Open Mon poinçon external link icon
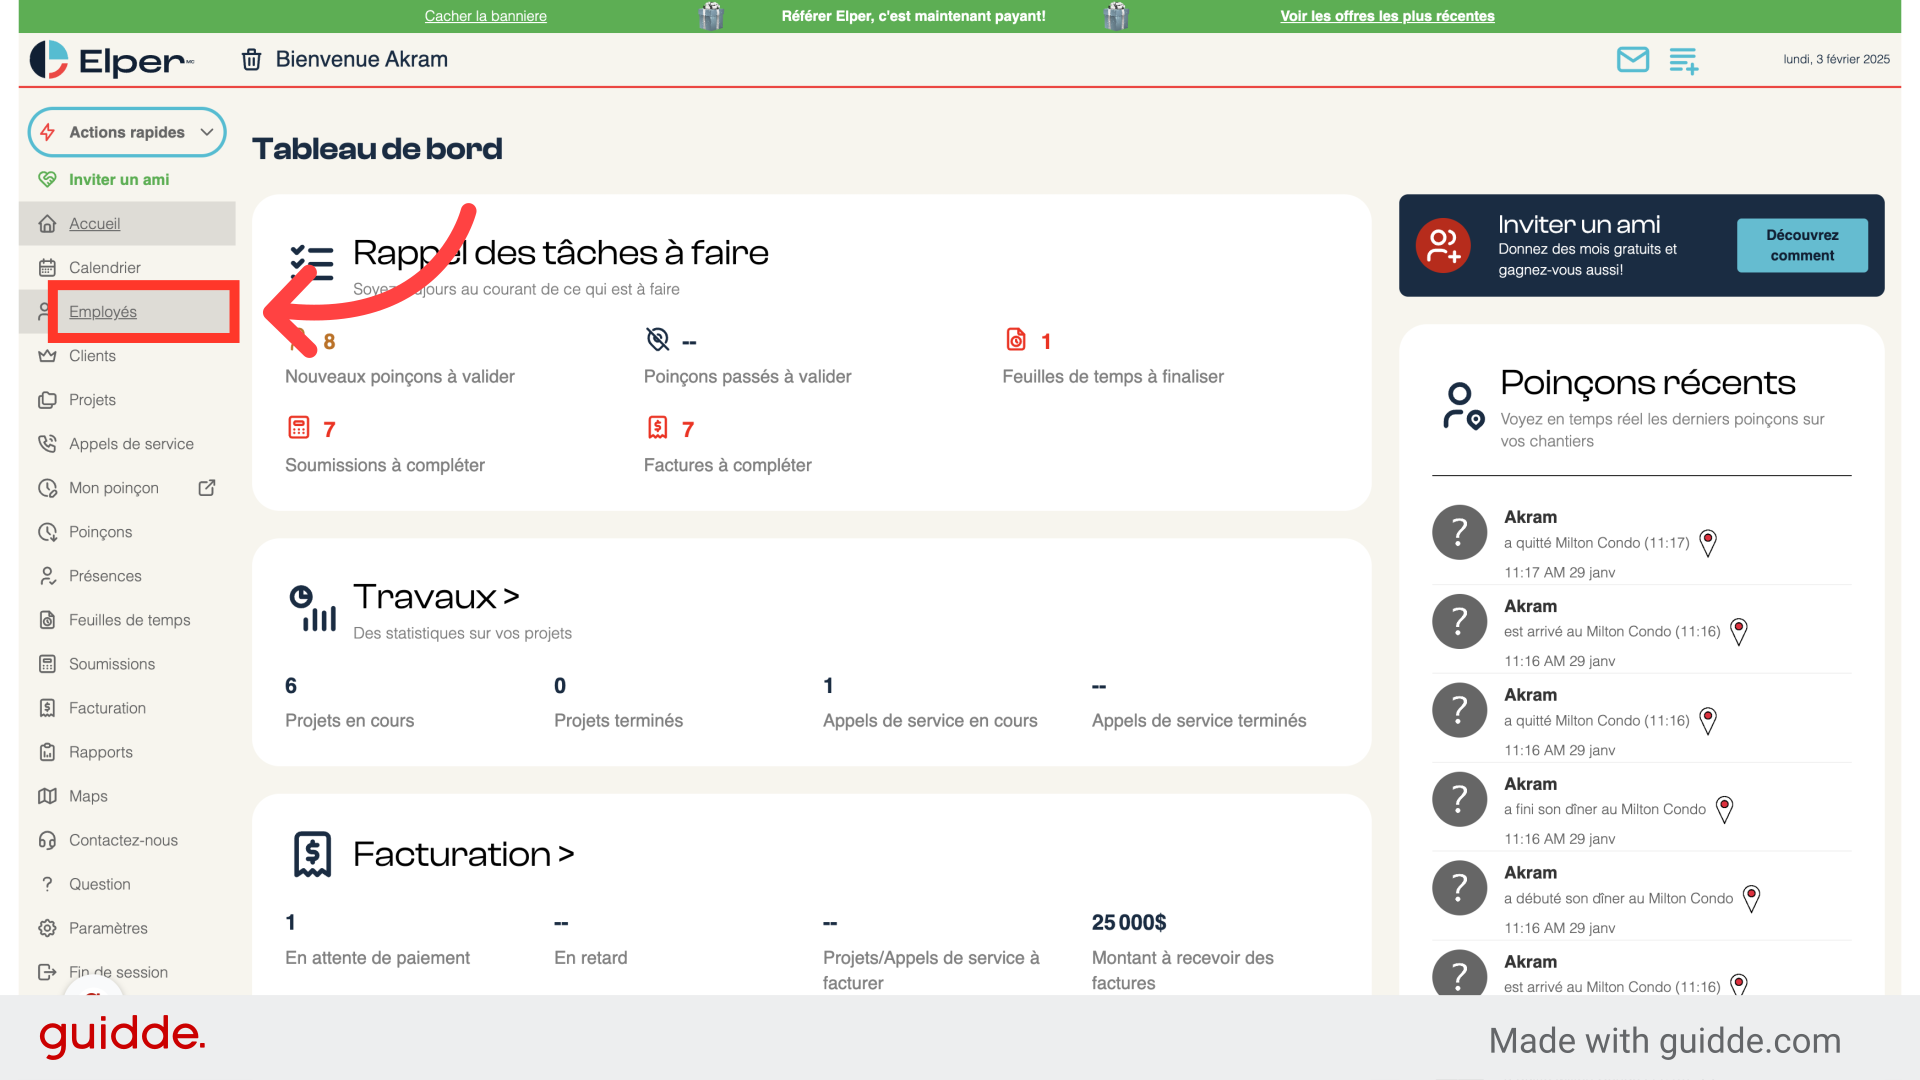This screenshot has height=1080, width=1920. click(x=207, y=488)
